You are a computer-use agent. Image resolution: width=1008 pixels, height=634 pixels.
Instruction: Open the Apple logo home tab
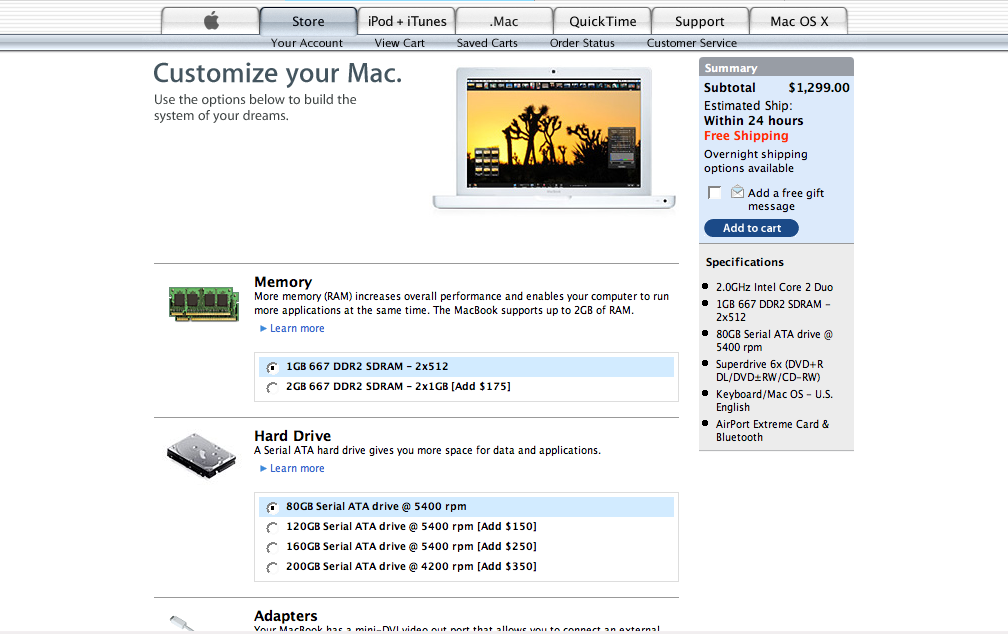(210, 21)
